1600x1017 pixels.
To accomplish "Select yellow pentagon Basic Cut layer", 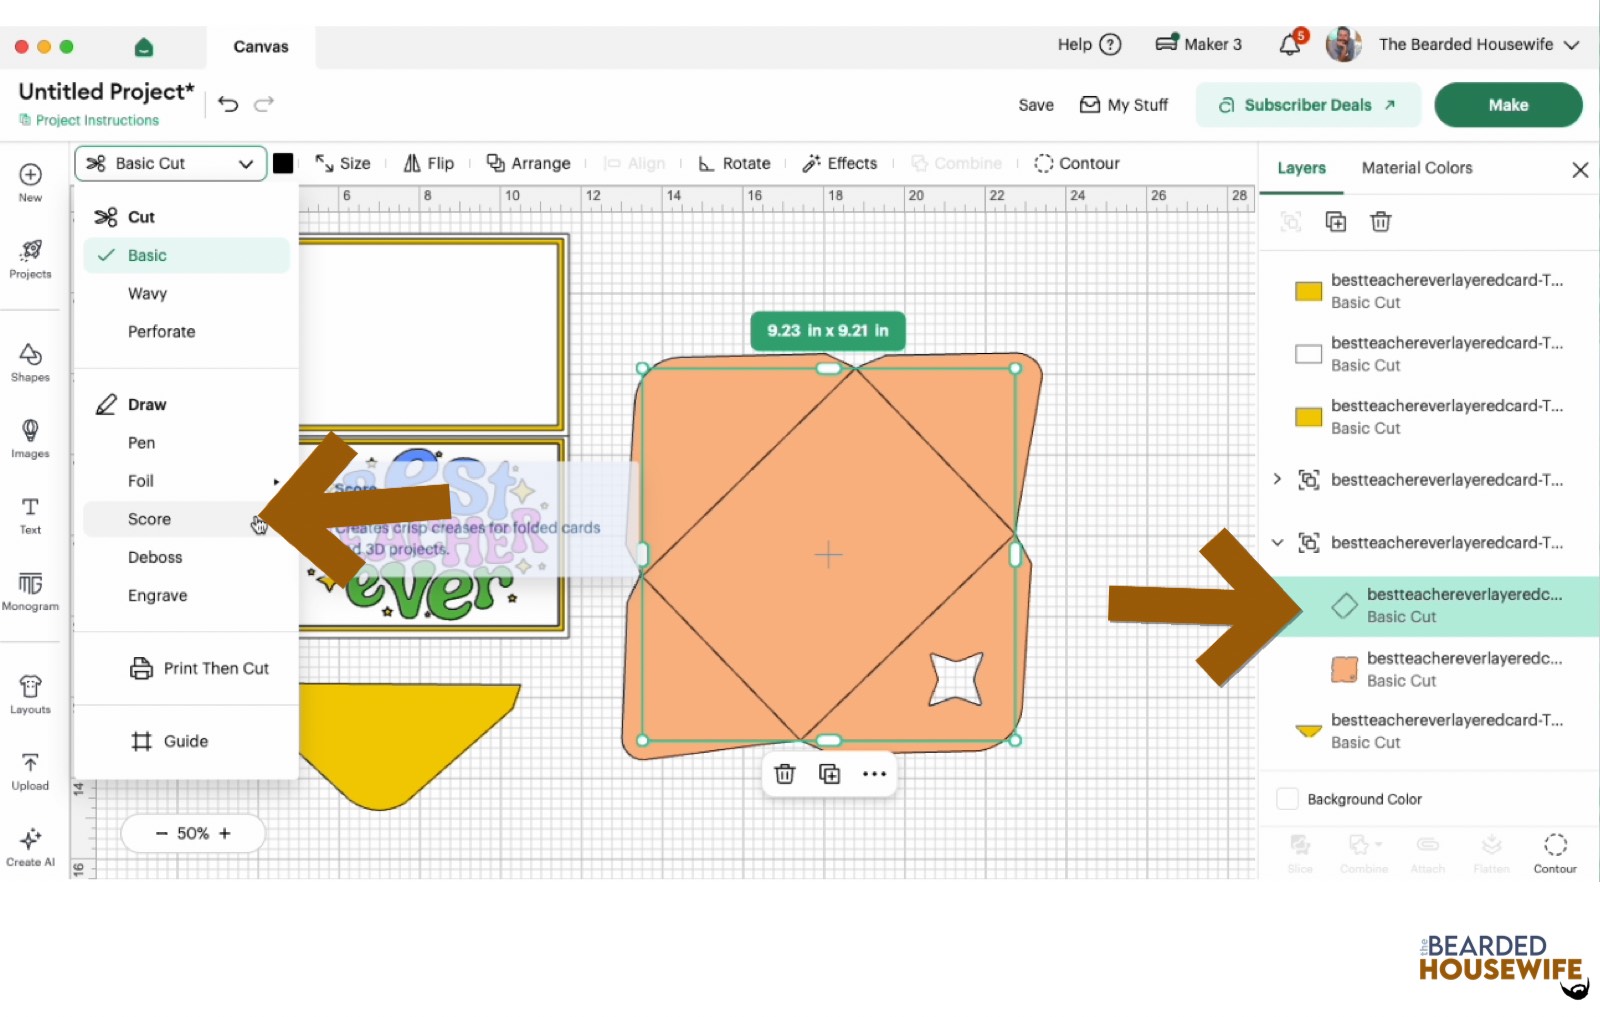I will (x=1429, y=731).
